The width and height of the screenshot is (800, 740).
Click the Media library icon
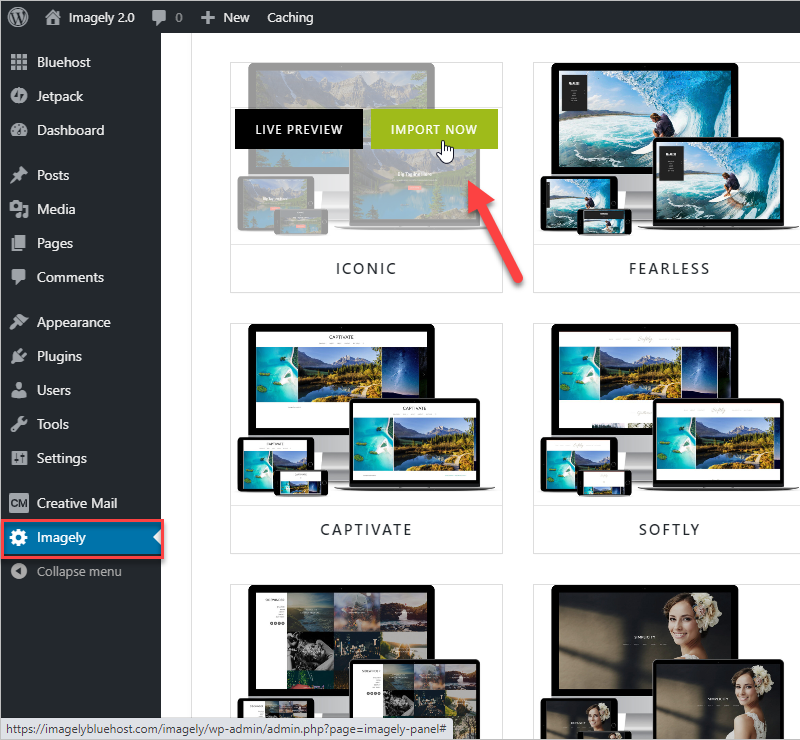[x=19, y=209]
